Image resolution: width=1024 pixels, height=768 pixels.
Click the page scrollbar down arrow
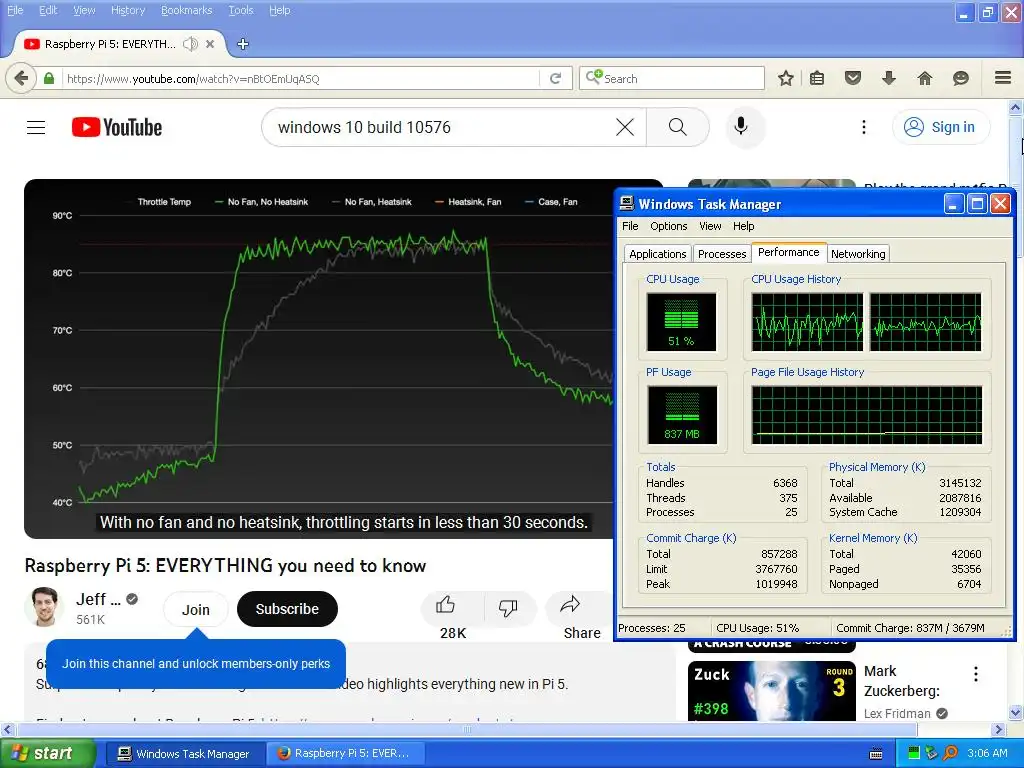1016,712
